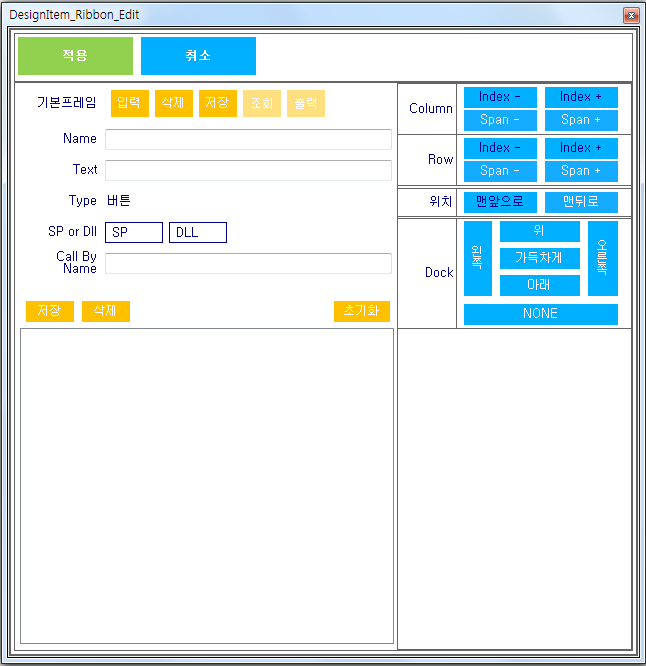Select the 입력 base frame button
Viewport: 646px width, 666px height.
coord(130,103)
